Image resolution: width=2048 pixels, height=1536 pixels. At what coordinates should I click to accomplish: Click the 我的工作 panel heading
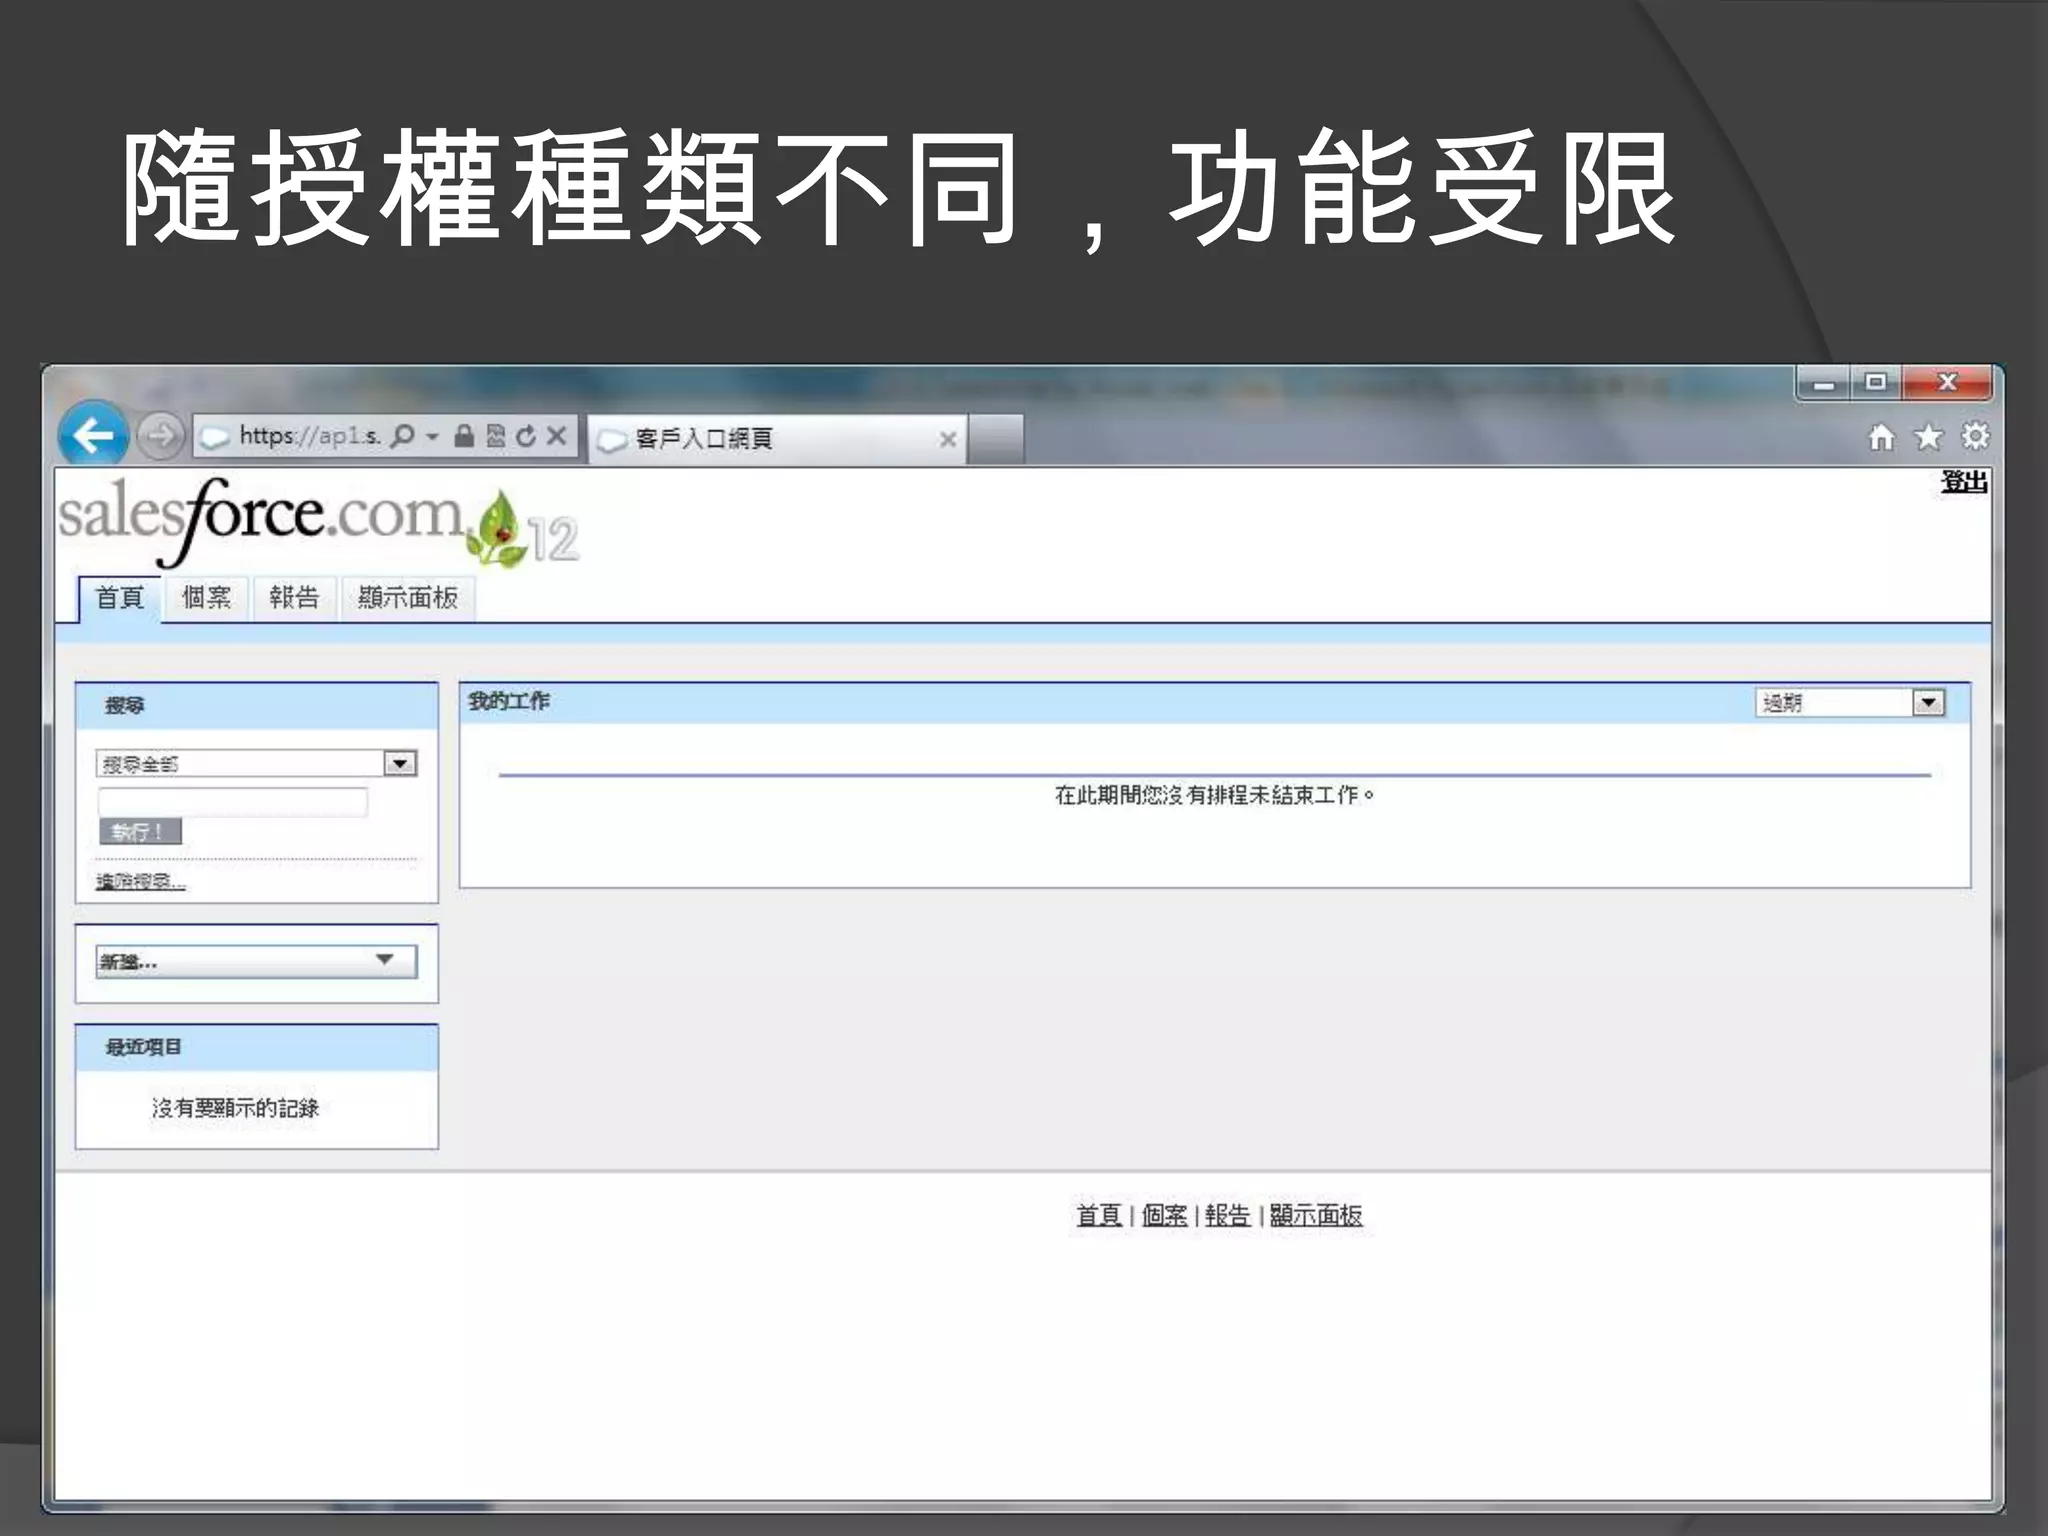point(509,701)
